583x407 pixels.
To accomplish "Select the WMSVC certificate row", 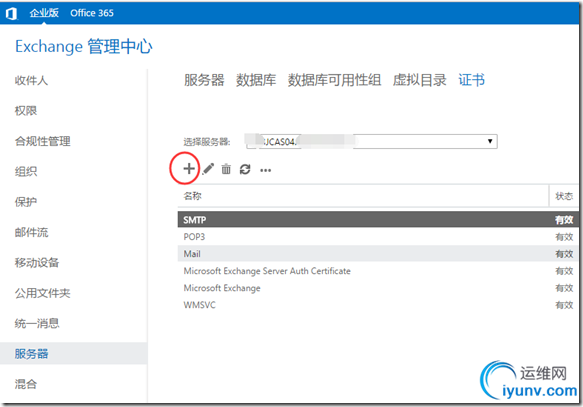I will [x=378, y=305].
